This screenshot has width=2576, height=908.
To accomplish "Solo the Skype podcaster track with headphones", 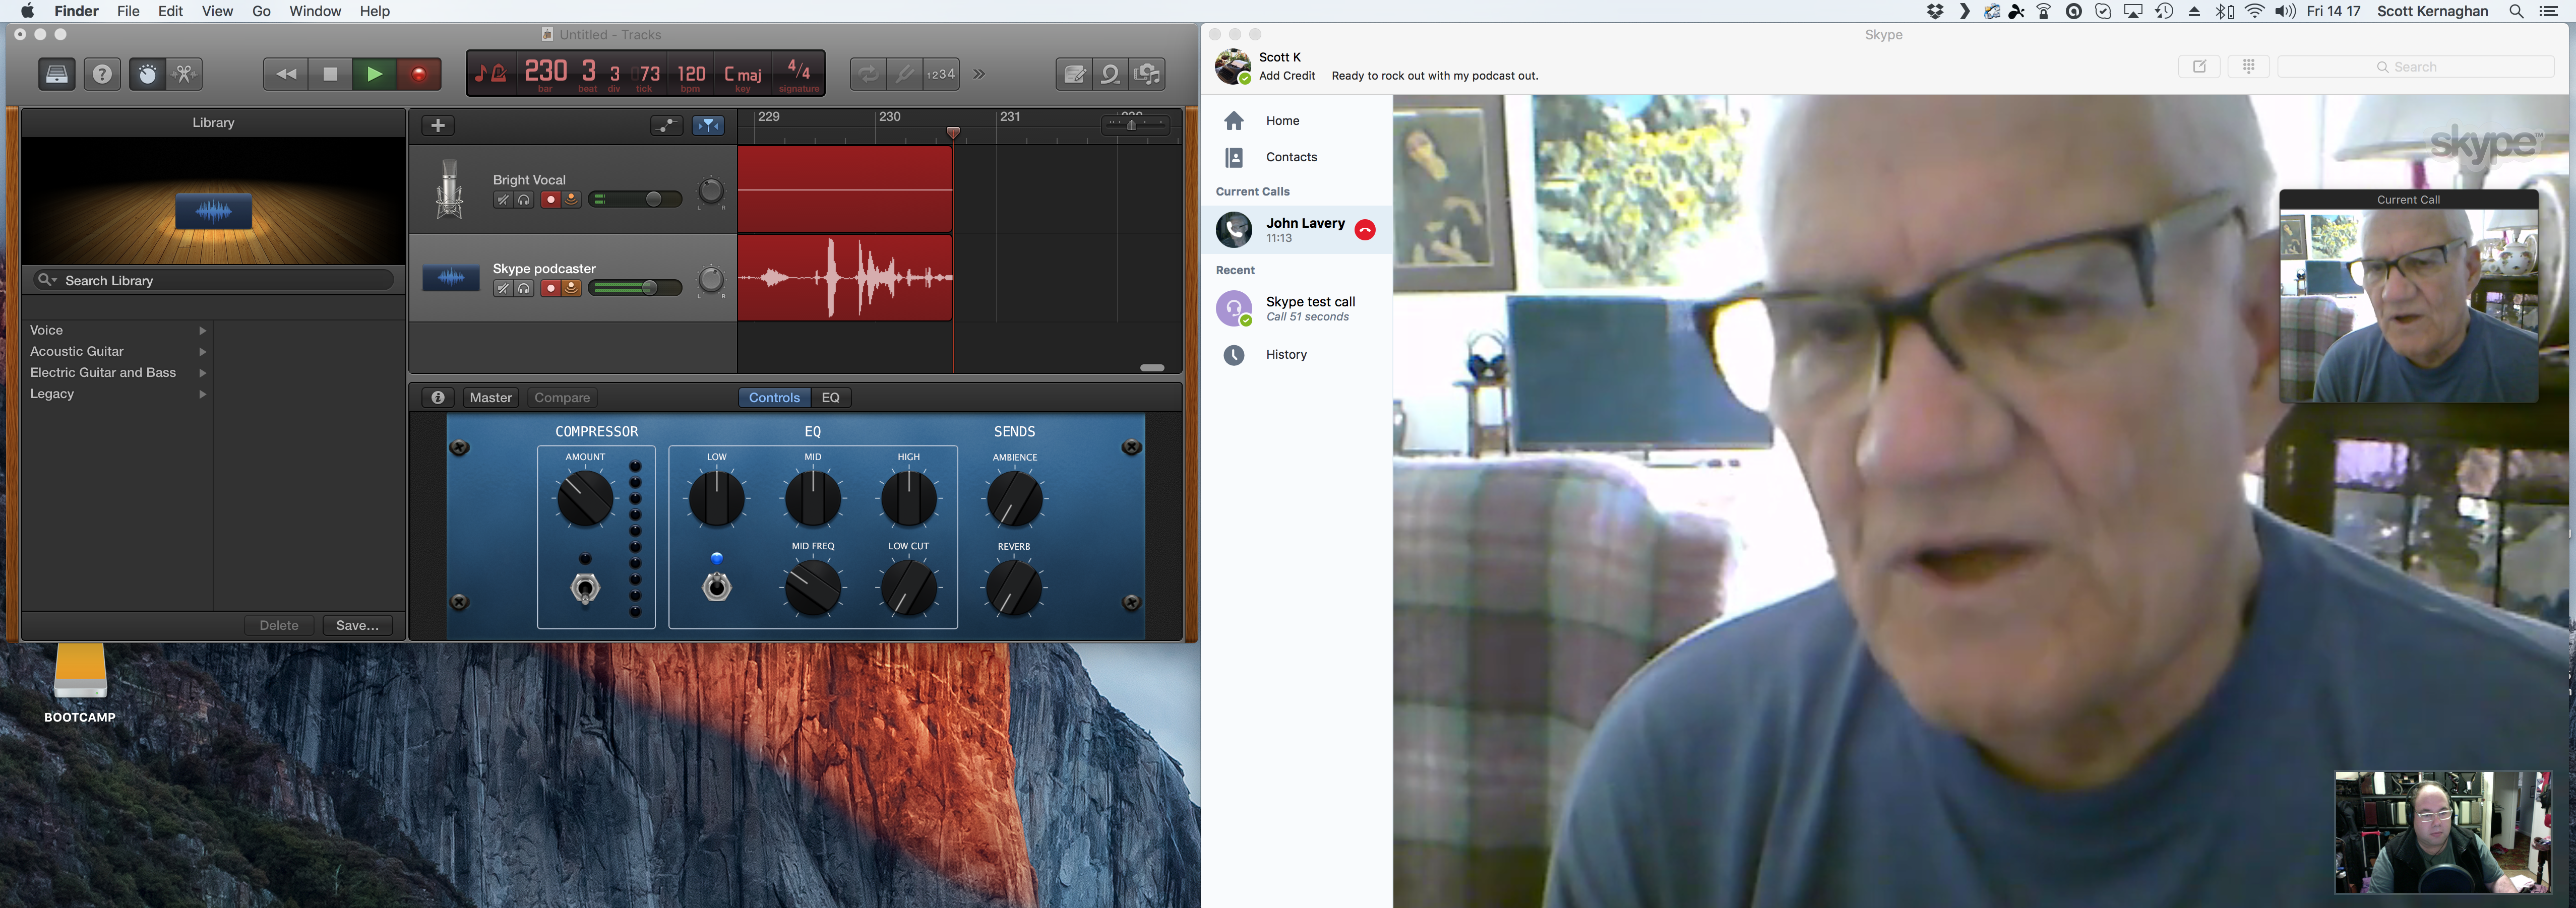I will pos(524,289).
